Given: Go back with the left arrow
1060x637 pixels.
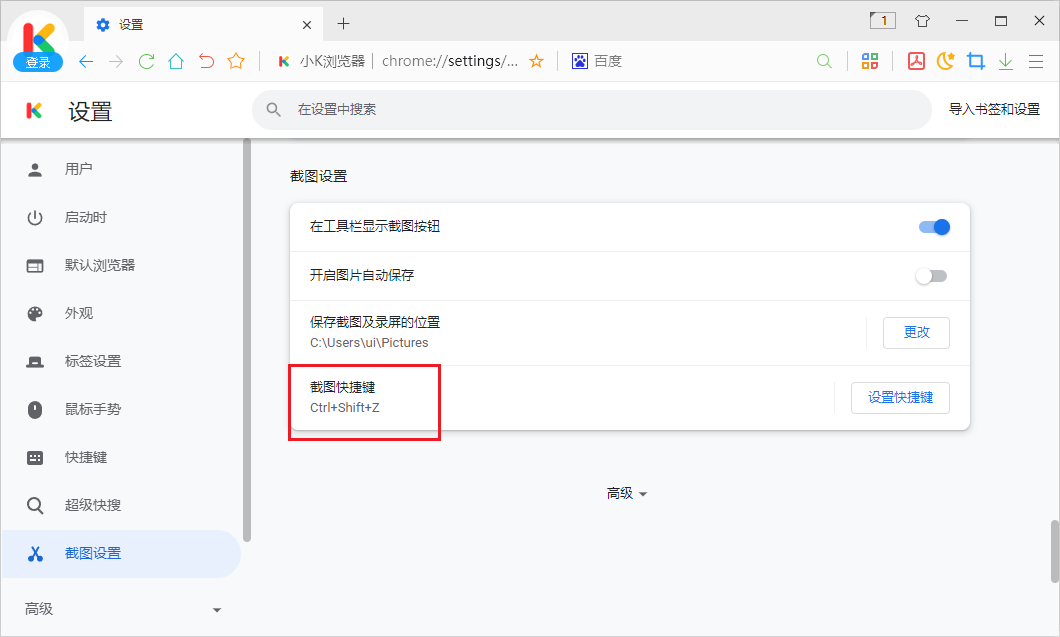Looking at the screenshot, I should [x=86, y=62].
